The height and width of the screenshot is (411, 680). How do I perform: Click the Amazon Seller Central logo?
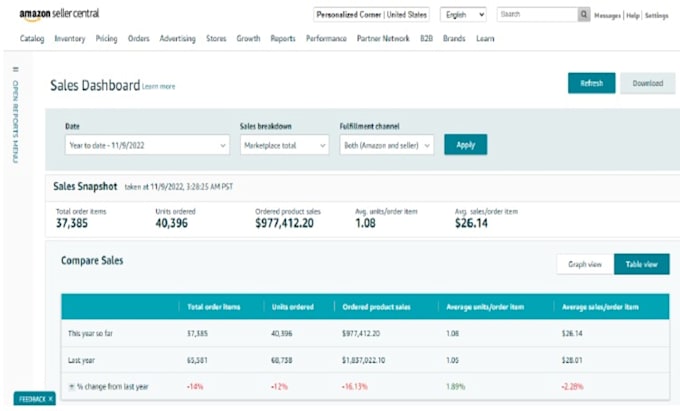[x=59, y=14]
